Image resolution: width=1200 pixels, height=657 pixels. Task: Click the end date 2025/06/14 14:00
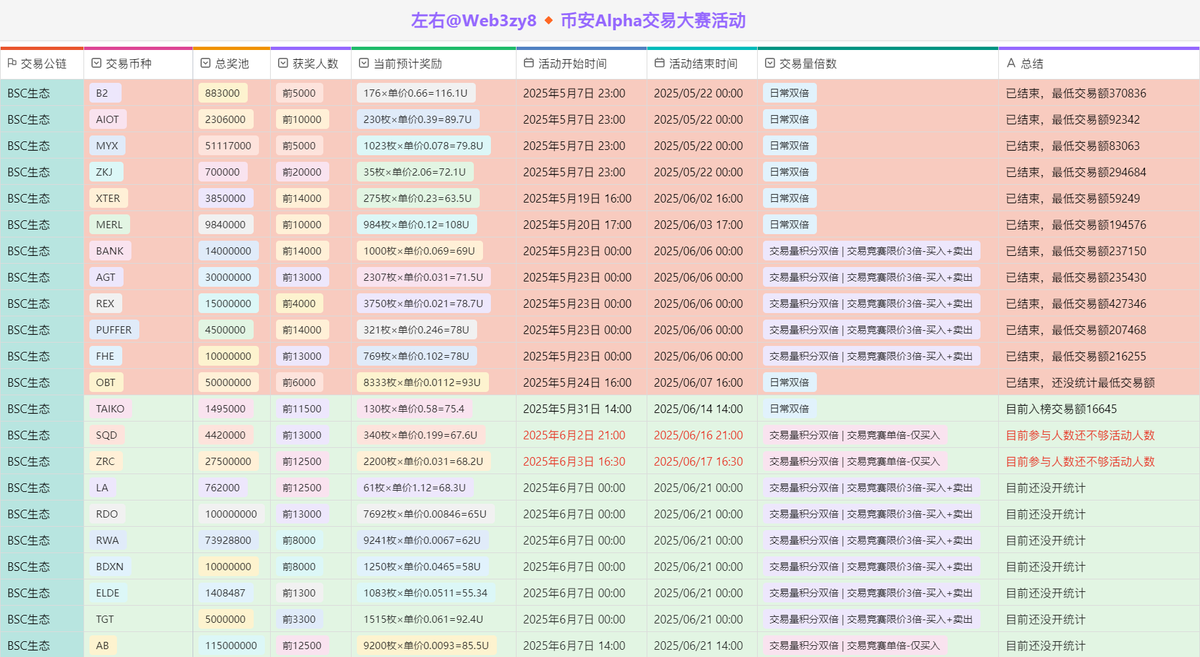click(698, 409)
